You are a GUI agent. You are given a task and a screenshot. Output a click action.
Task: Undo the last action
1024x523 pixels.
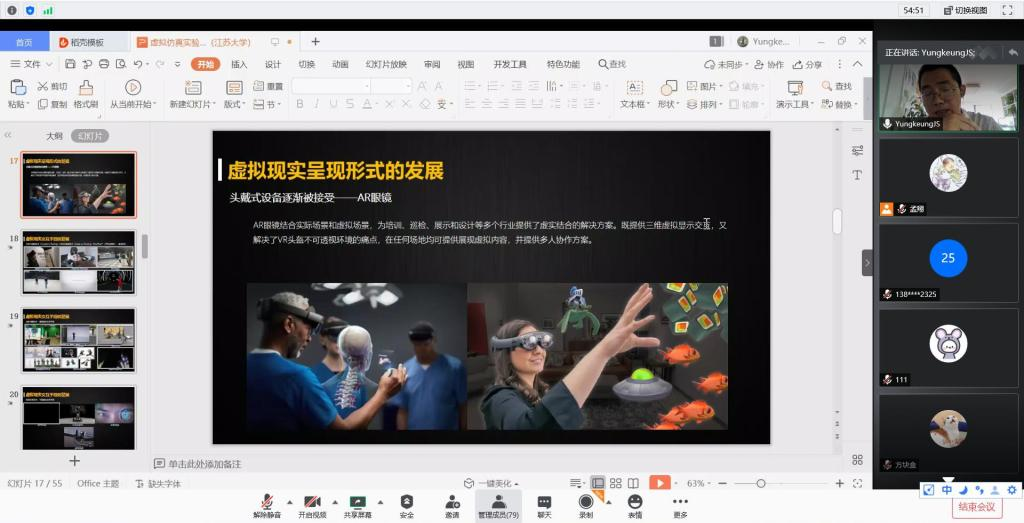(x=138, y=64)
